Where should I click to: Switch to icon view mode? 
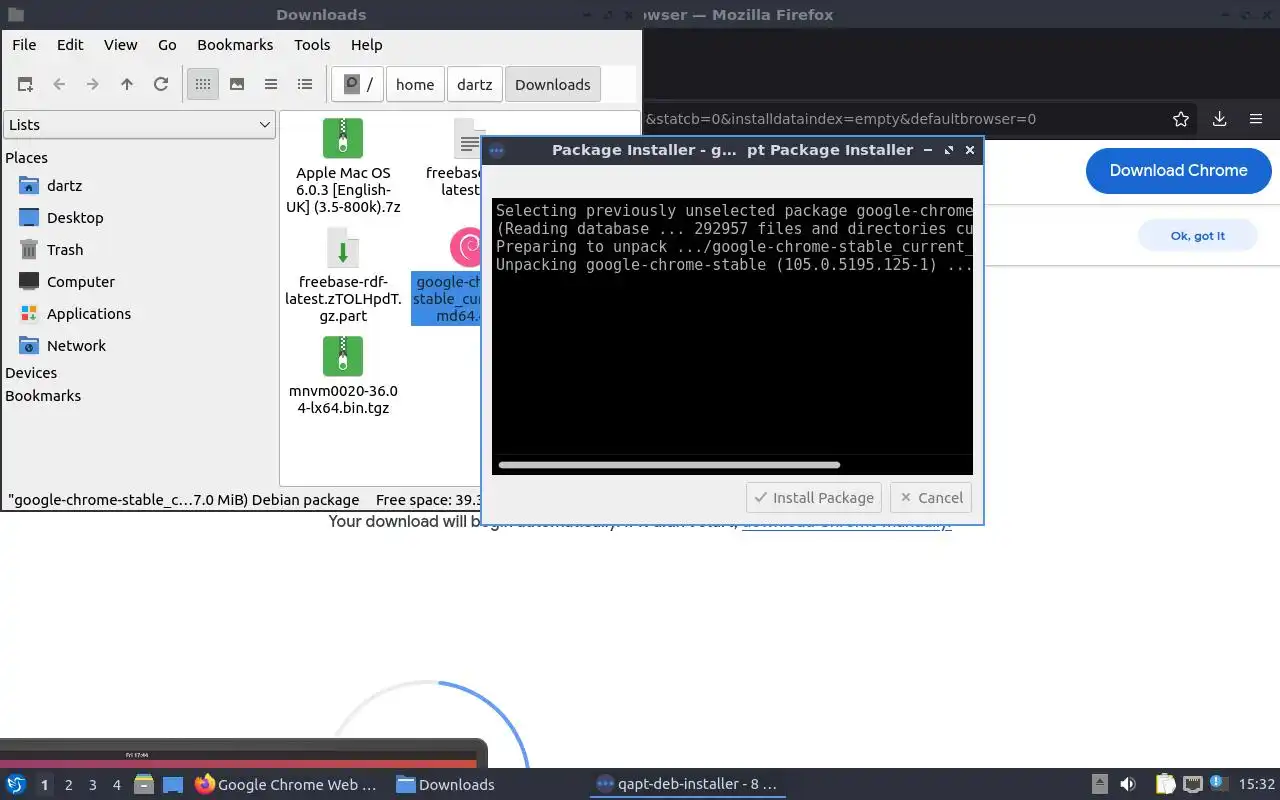[203, 85]
